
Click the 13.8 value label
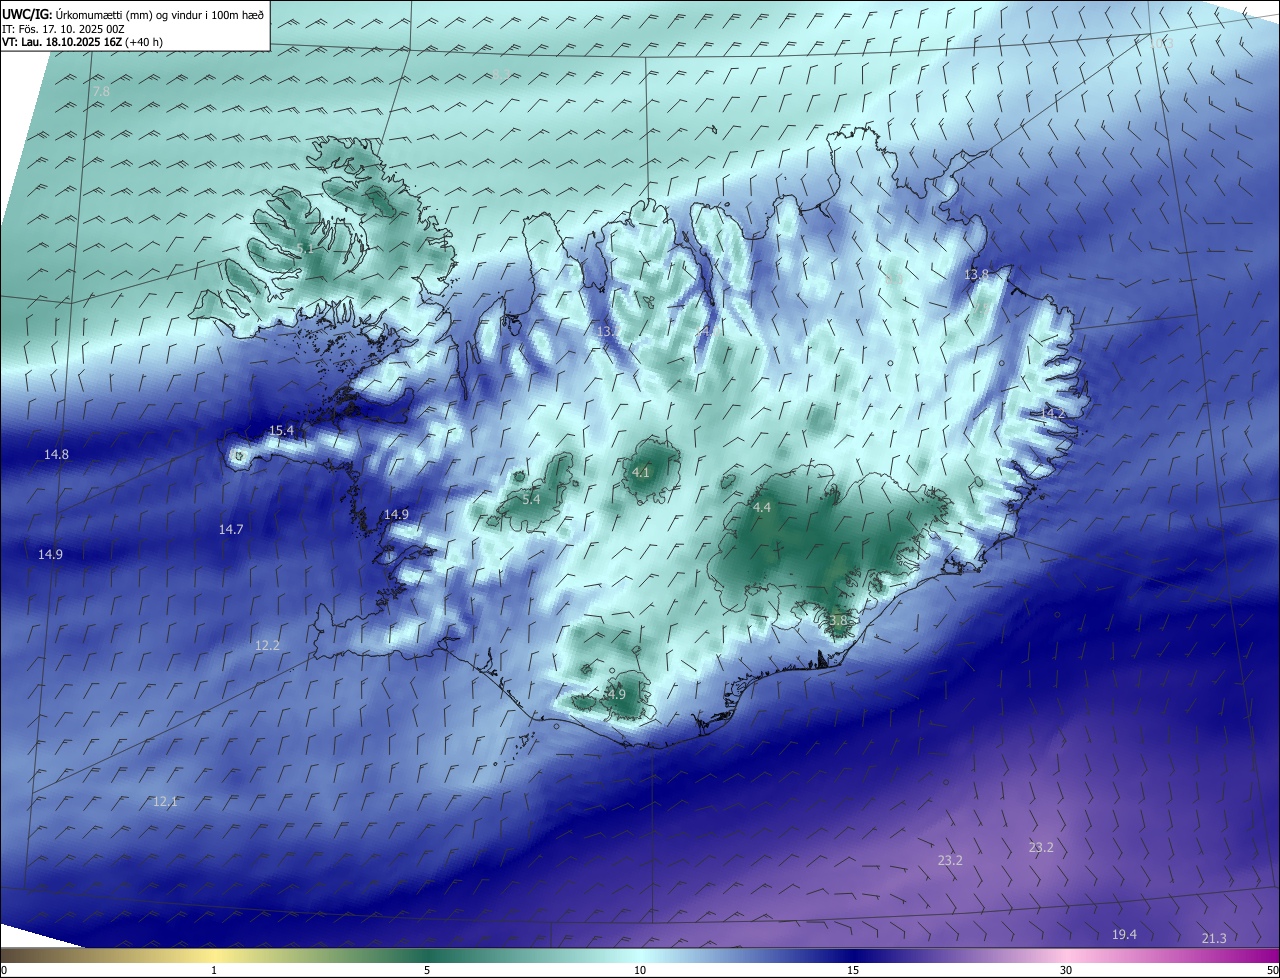[976, 275]
